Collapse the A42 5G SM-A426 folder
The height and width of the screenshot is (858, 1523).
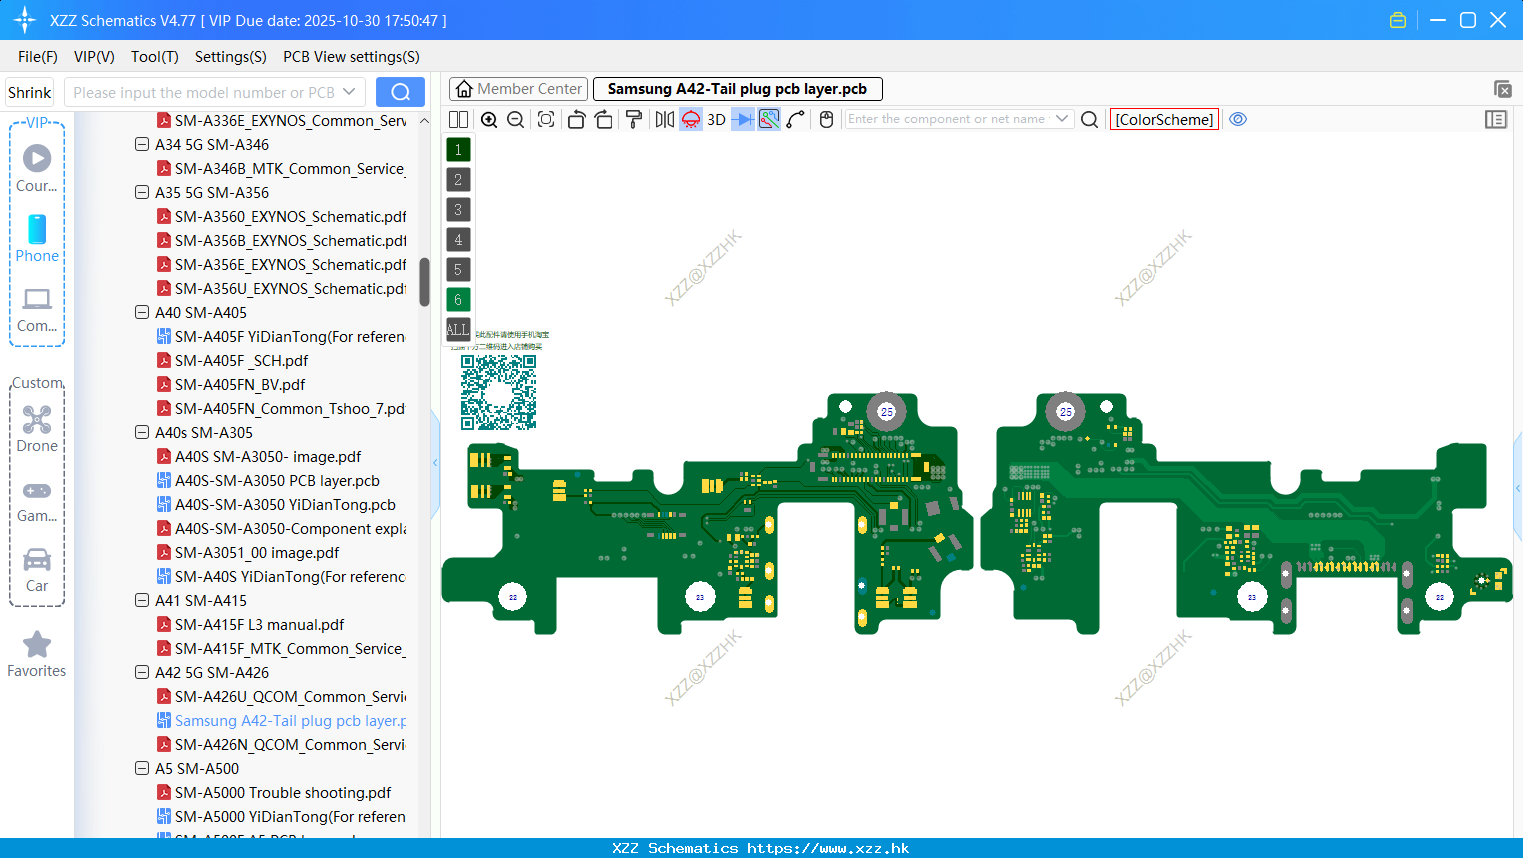(x=142, y=672)
